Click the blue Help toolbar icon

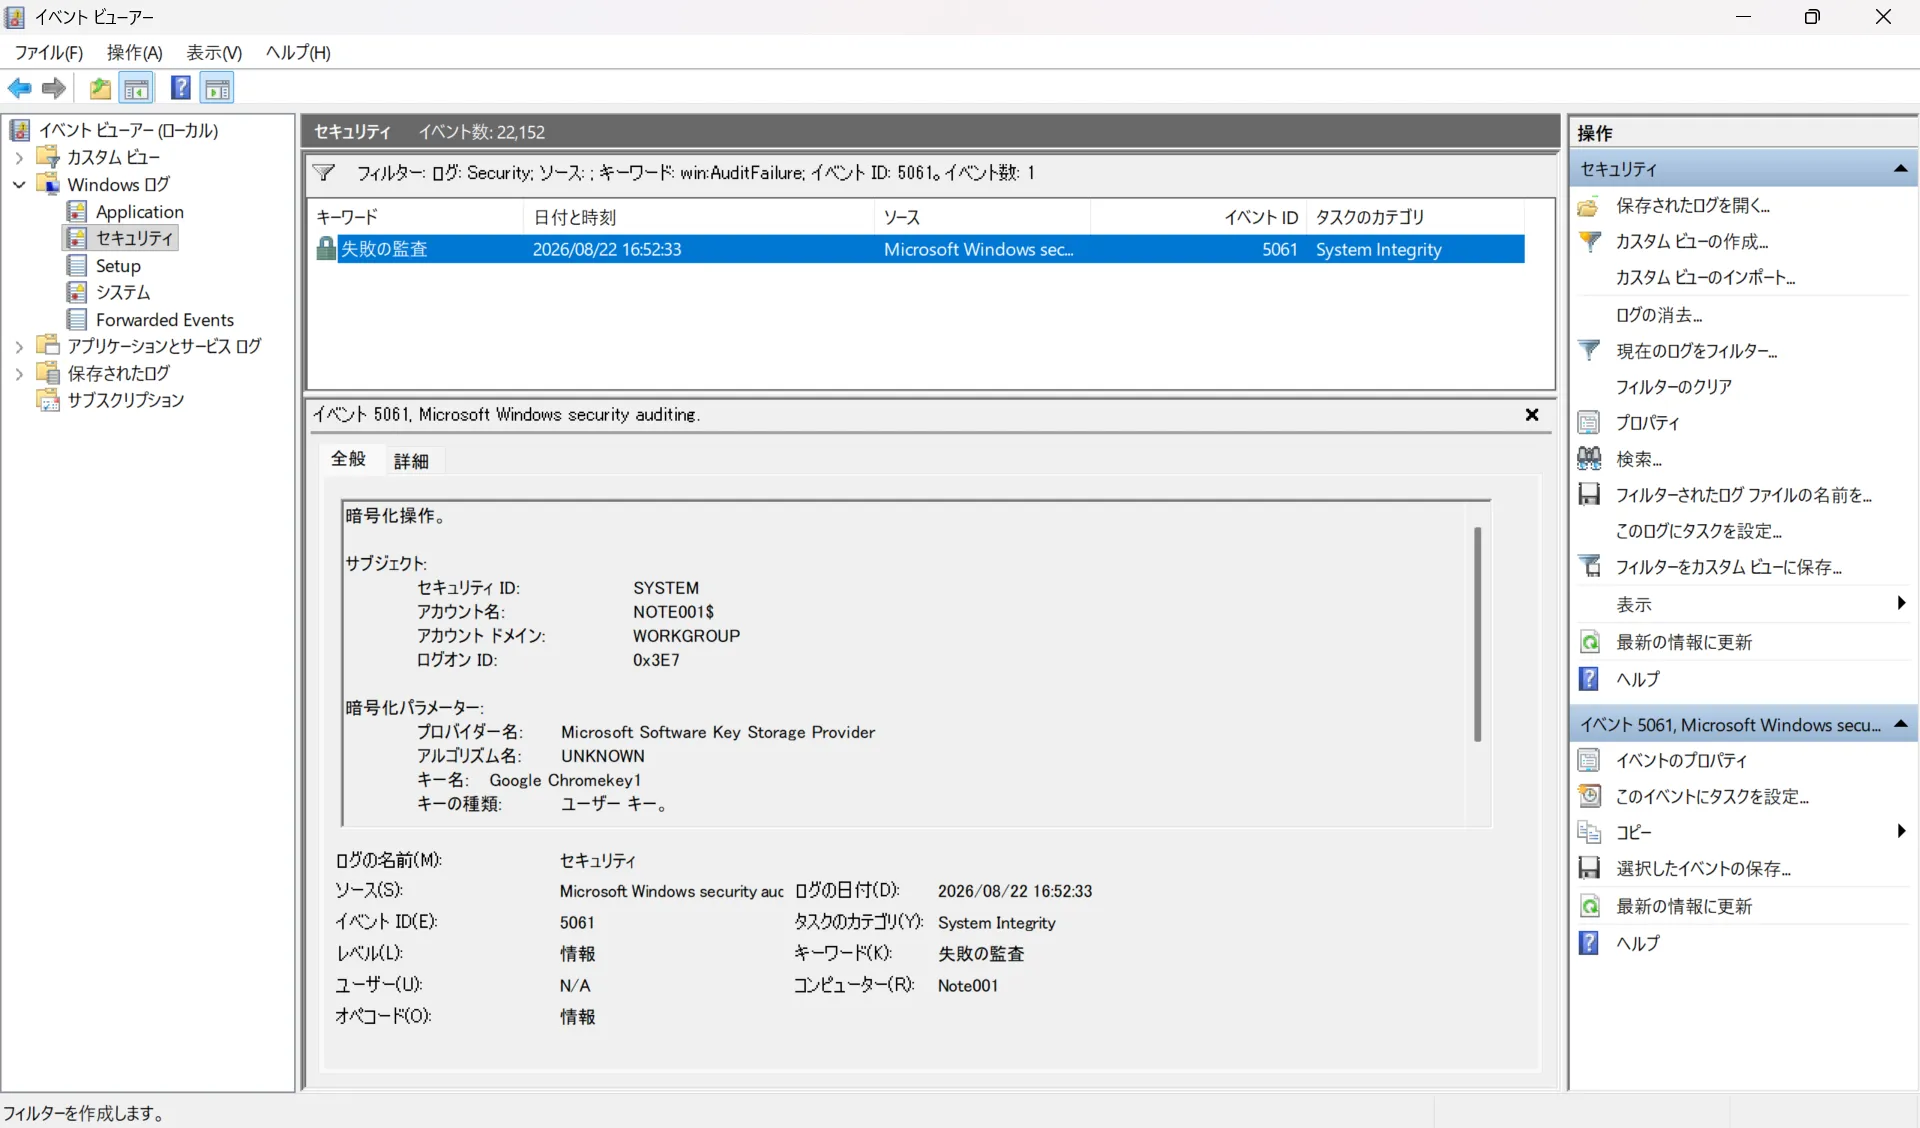pyautogui.click(x=180, y=88)
